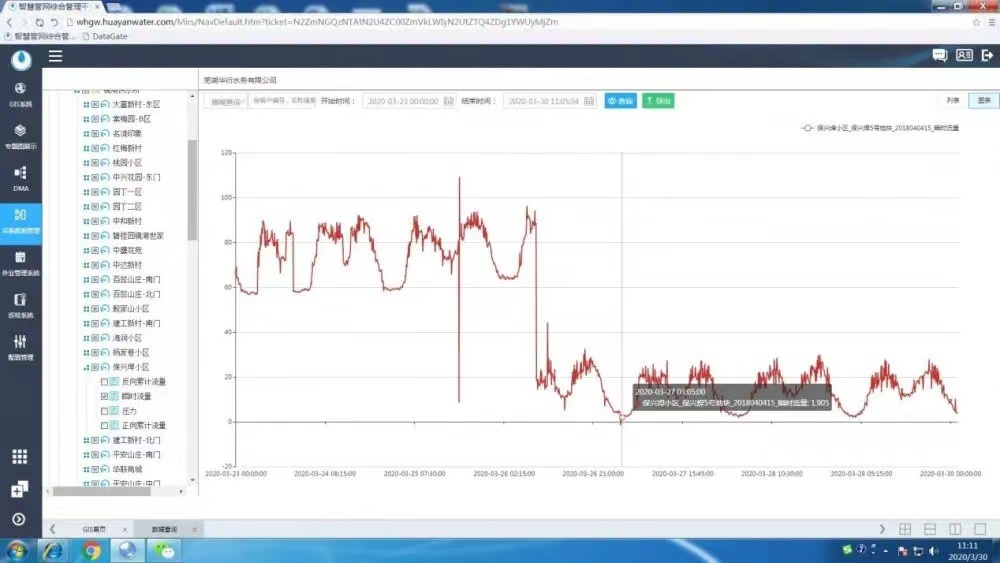
Task: Expand the 海祥小区 tree node
Action: click(x=86, y=338)
